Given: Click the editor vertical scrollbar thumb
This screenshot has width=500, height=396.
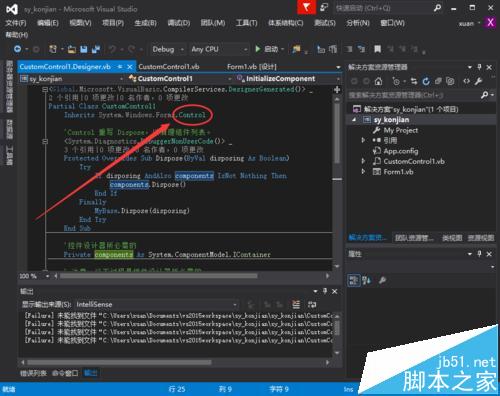Looking at the screenshot, I should (x=337, y=133).
